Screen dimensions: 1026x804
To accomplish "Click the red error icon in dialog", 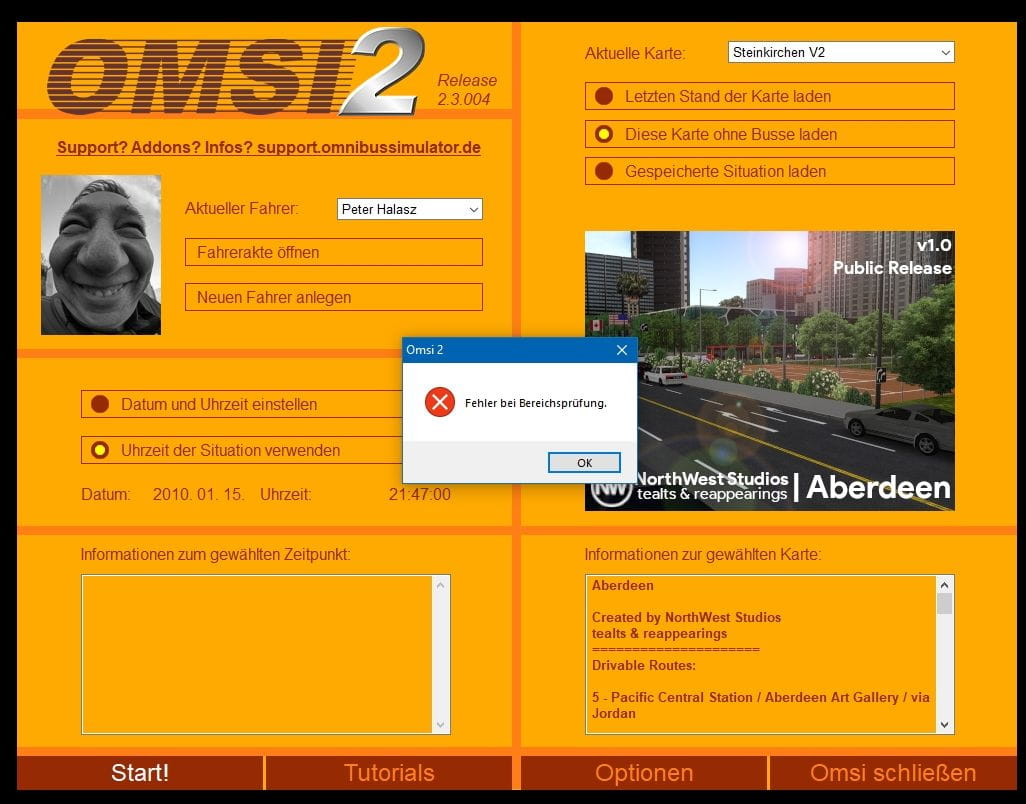I will (439, 403).
